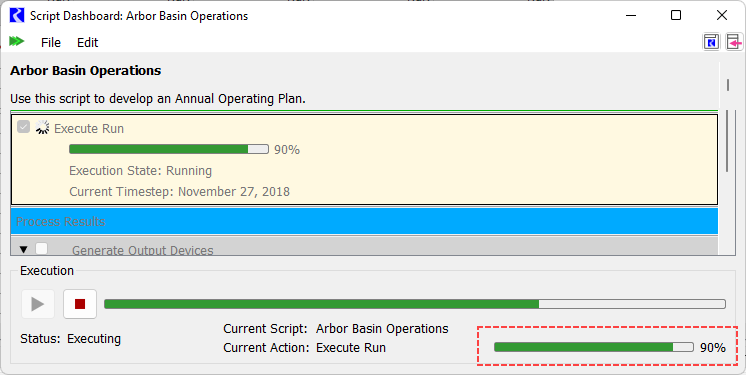Select the Process Results blue header row
This screenshot has height=375, width=746.
click(364, 221)
